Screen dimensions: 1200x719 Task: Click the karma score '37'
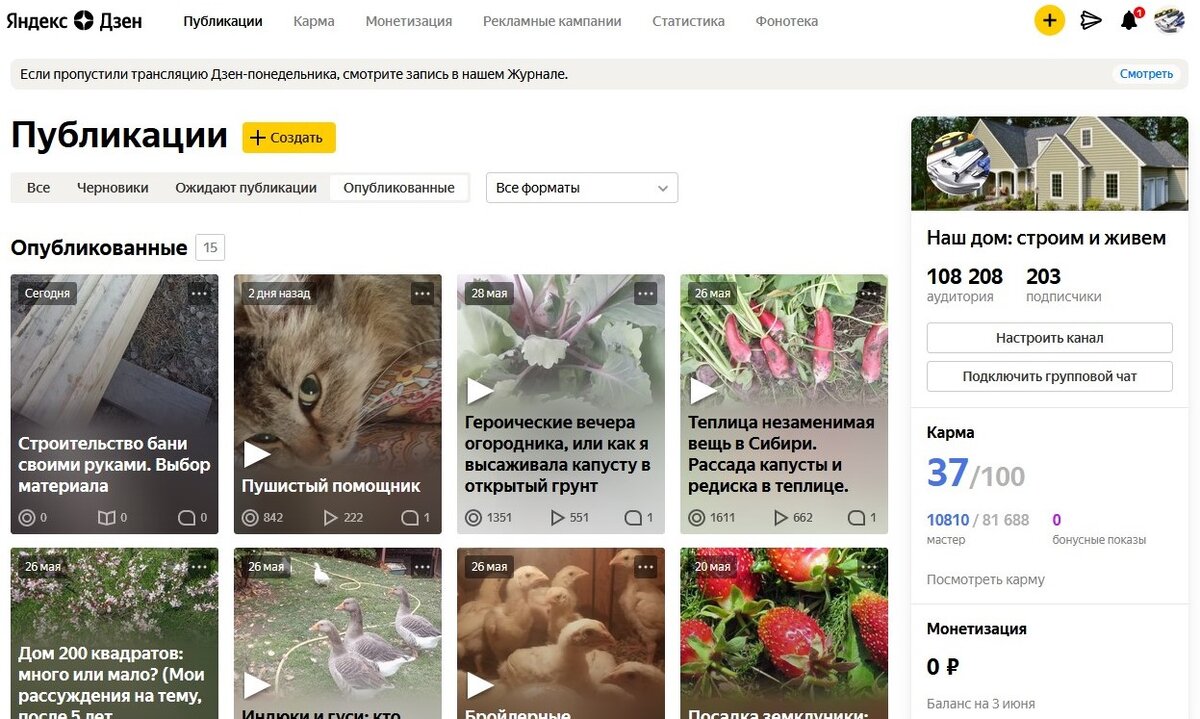tap(947, 473)
